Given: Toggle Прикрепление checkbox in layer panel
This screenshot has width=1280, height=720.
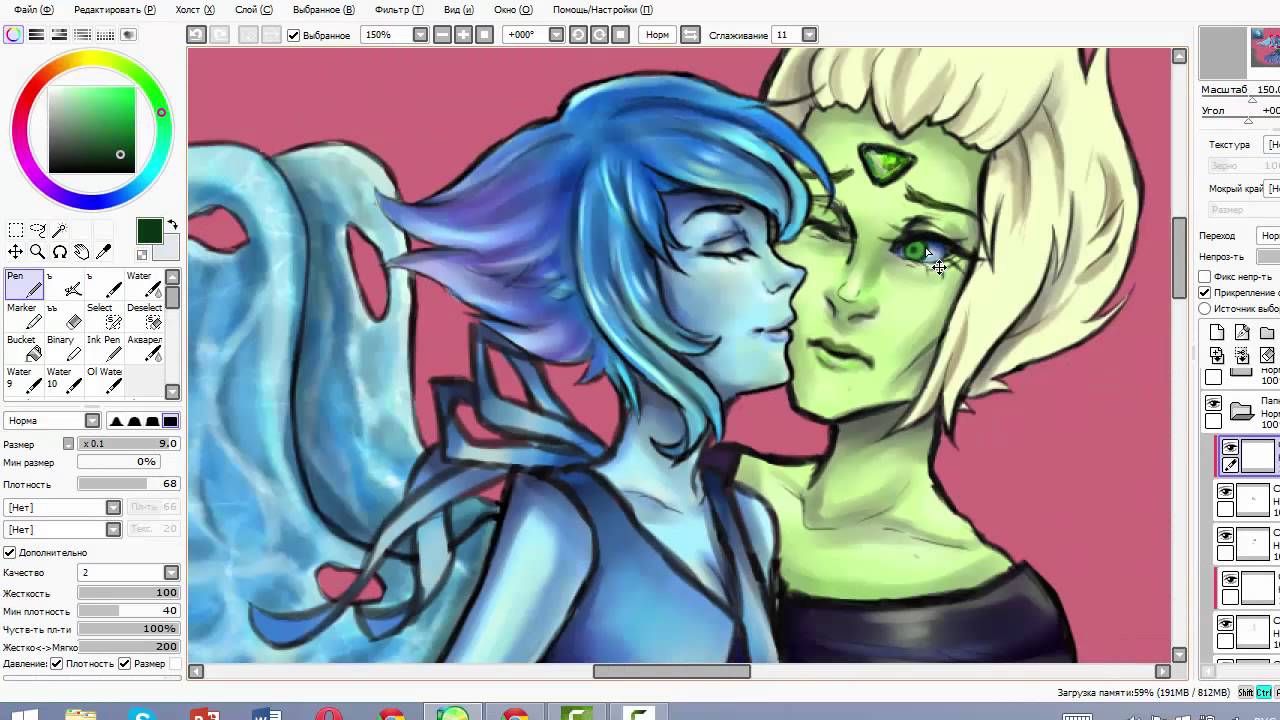Looking at the screenshot, I should (1205, 292).
